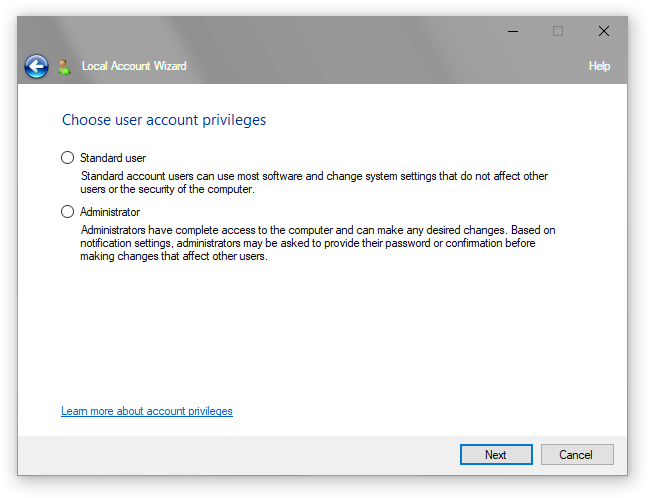Image resolution: width=650 pixels, height=498 pixels.
Task: Click the Standard account users description paragraph
Action: (314, 183)
